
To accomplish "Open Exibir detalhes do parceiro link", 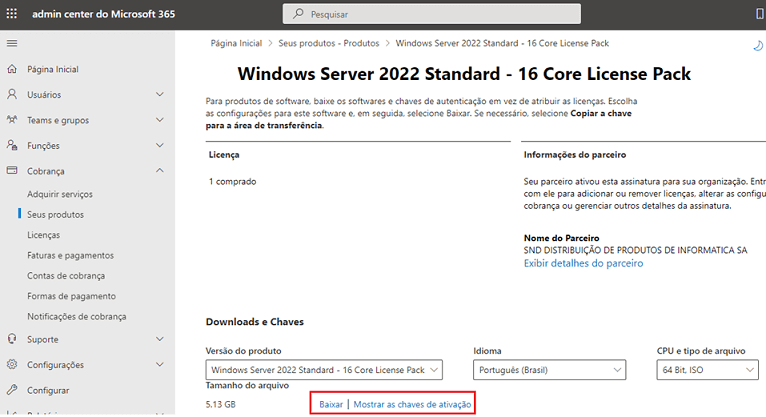I will 583,263.
